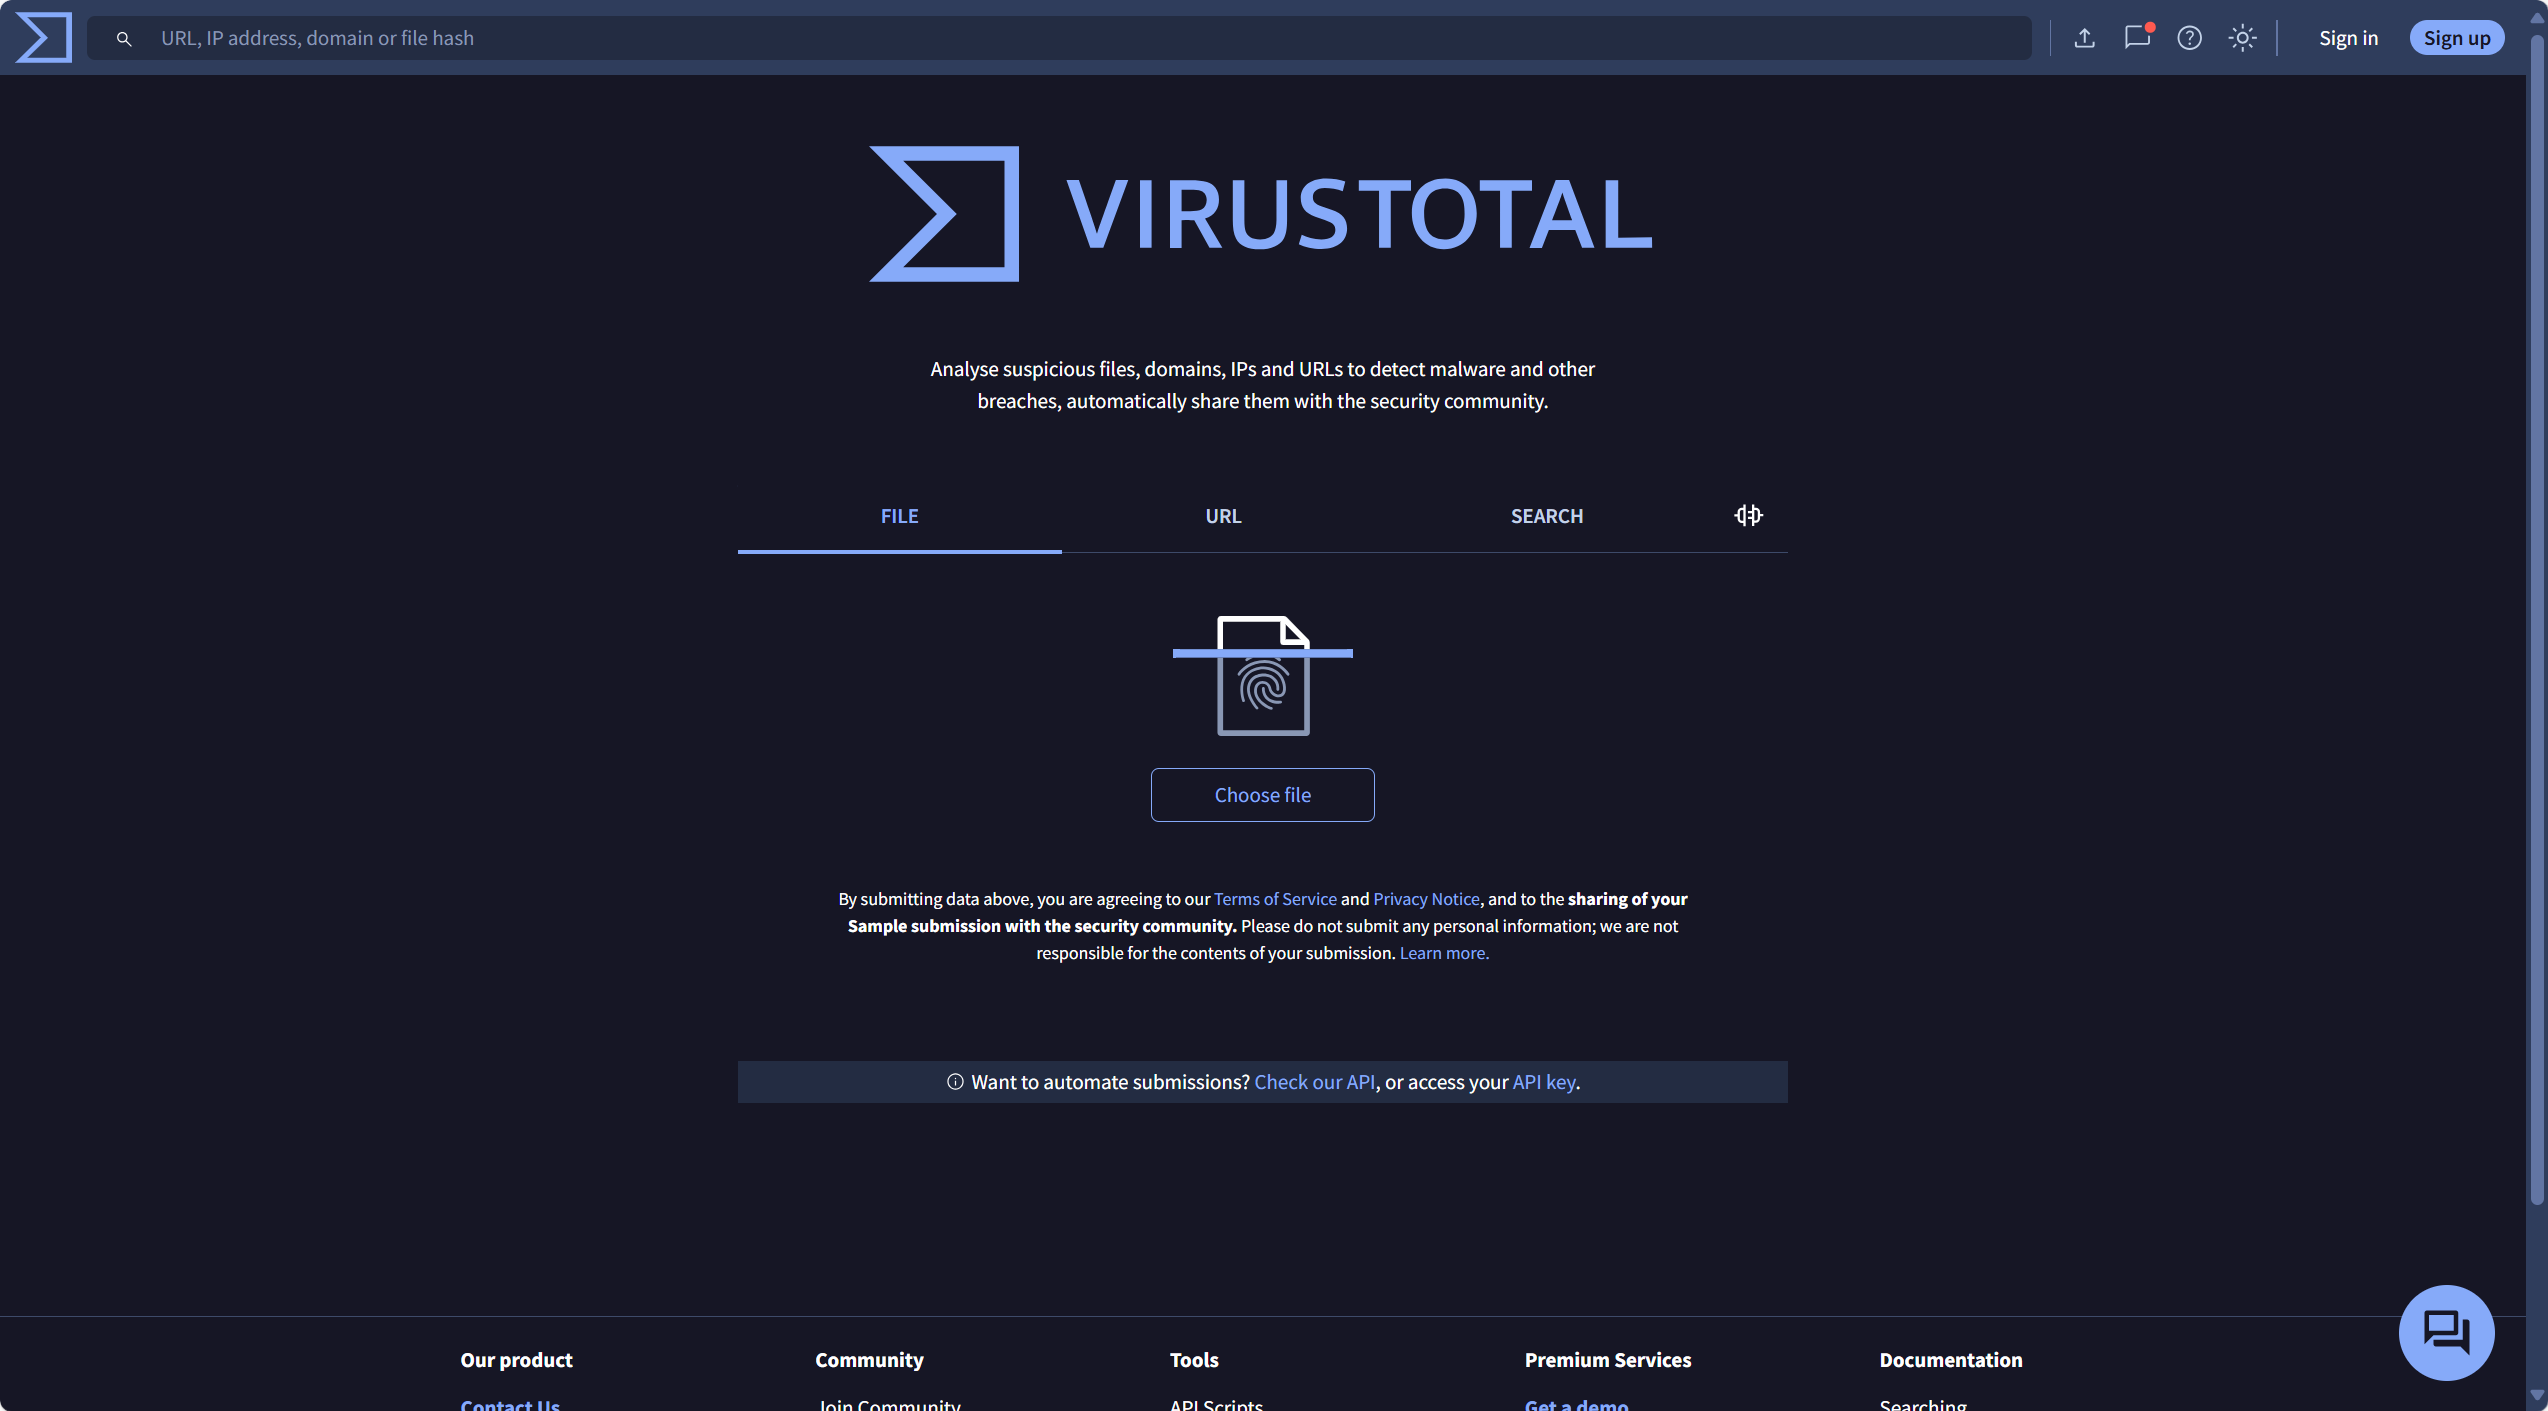This screenshot has height=1411, width=2548.
Task: Open the chat widget bubble
Action: point(2445,1332)
